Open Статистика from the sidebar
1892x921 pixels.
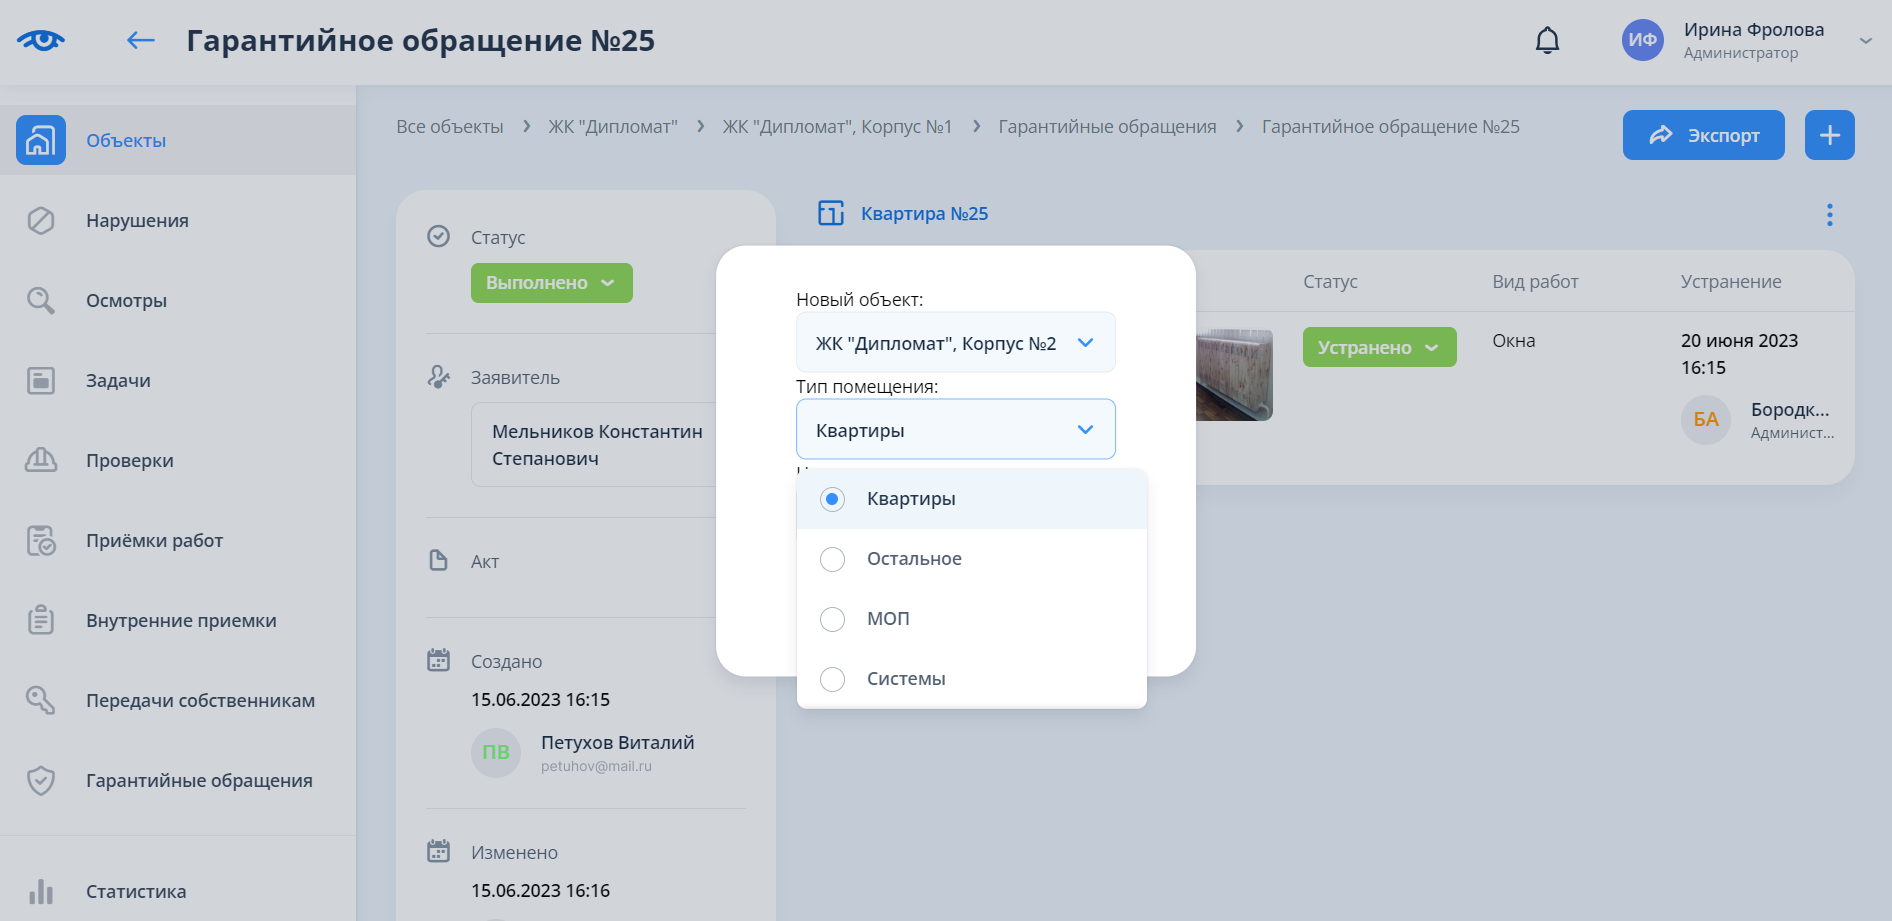[x=135, y=891]
